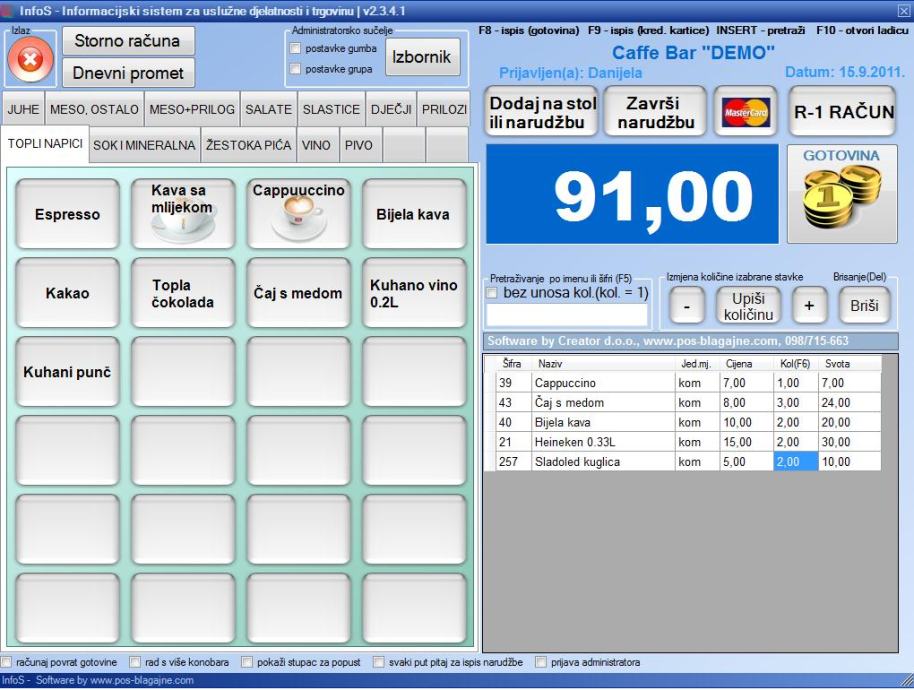Click Storno računa button
This screenshot has height=690, width=914.
tap(128, 41)
